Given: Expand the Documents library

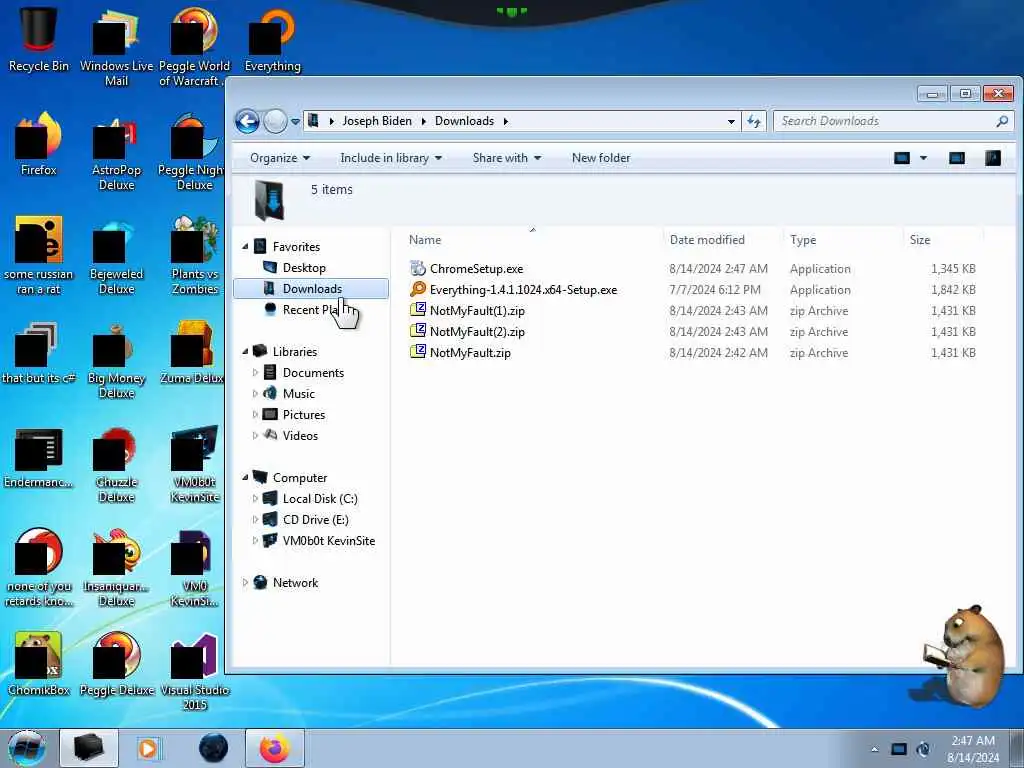Looking at the screenshot, I should pyautogui.click(x=255, y=372).
